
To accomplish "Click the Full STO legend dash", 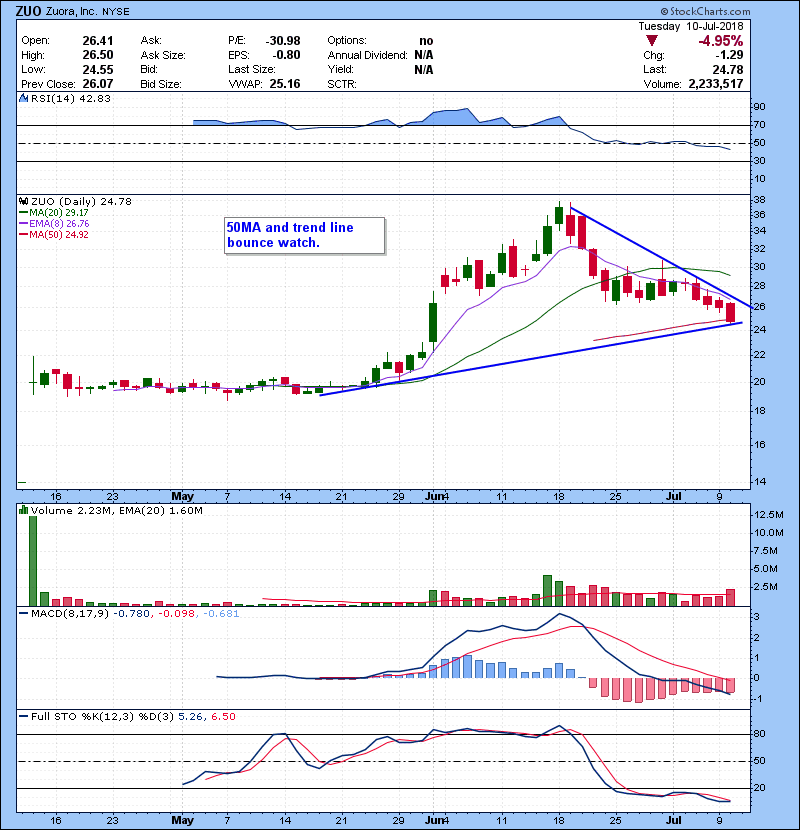I will pos(23,717).
